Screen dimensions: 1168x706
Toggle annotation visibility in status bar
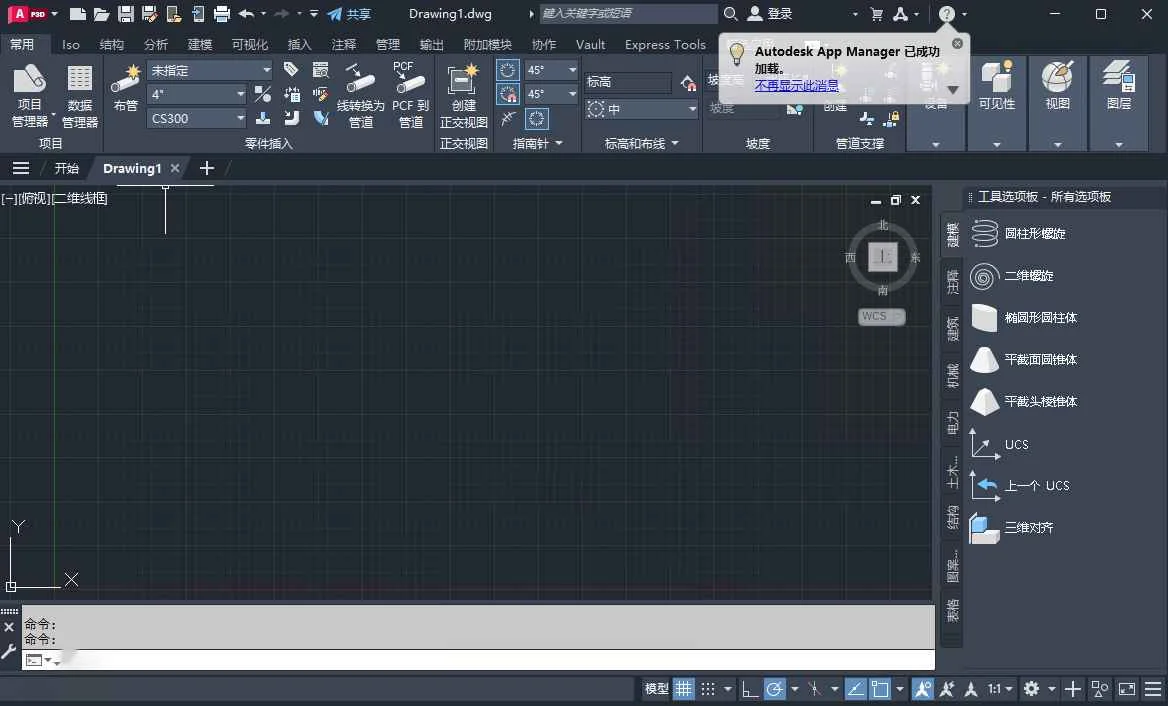(x=922, y=689)
